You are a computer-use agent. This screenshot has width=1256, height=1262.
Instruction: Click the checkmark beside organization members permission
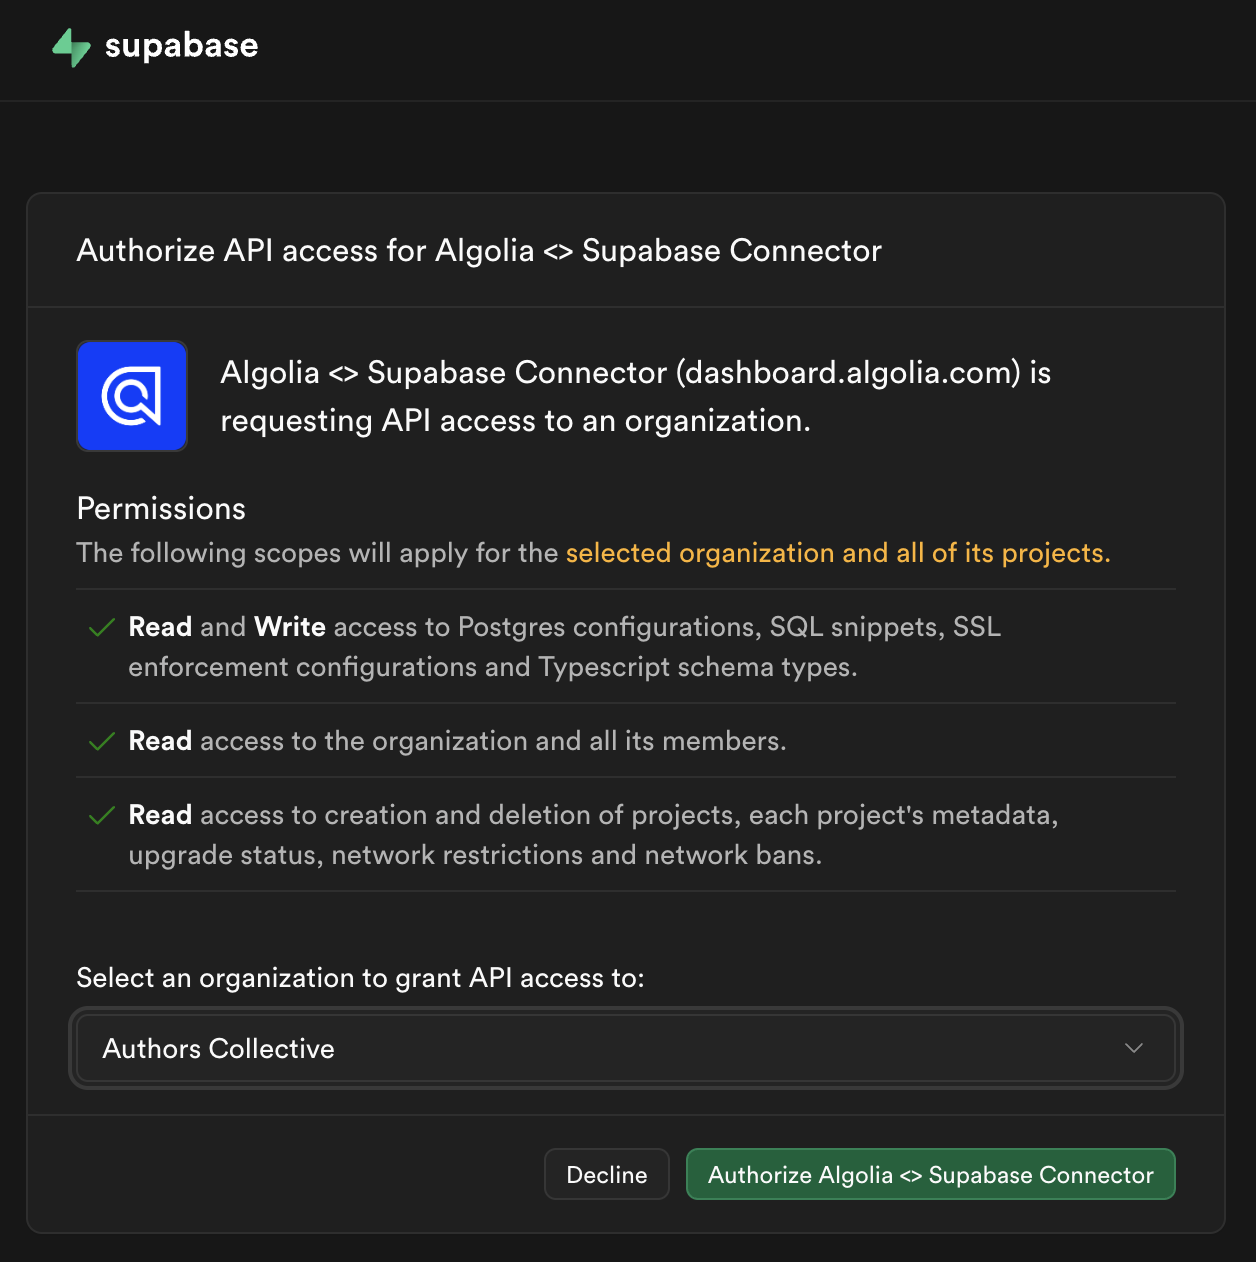pyautogui.click(x=102, y=742)
